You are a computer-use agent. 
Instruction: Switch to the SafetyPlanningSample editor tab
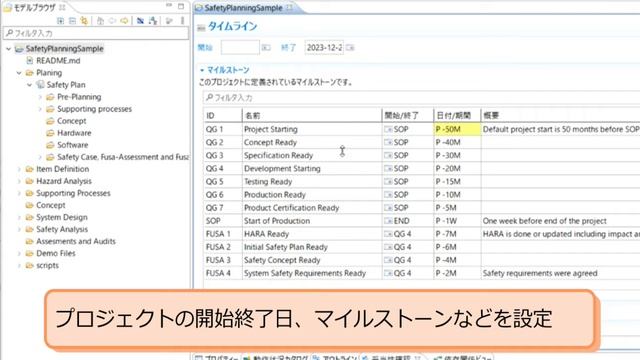[243, 8]
